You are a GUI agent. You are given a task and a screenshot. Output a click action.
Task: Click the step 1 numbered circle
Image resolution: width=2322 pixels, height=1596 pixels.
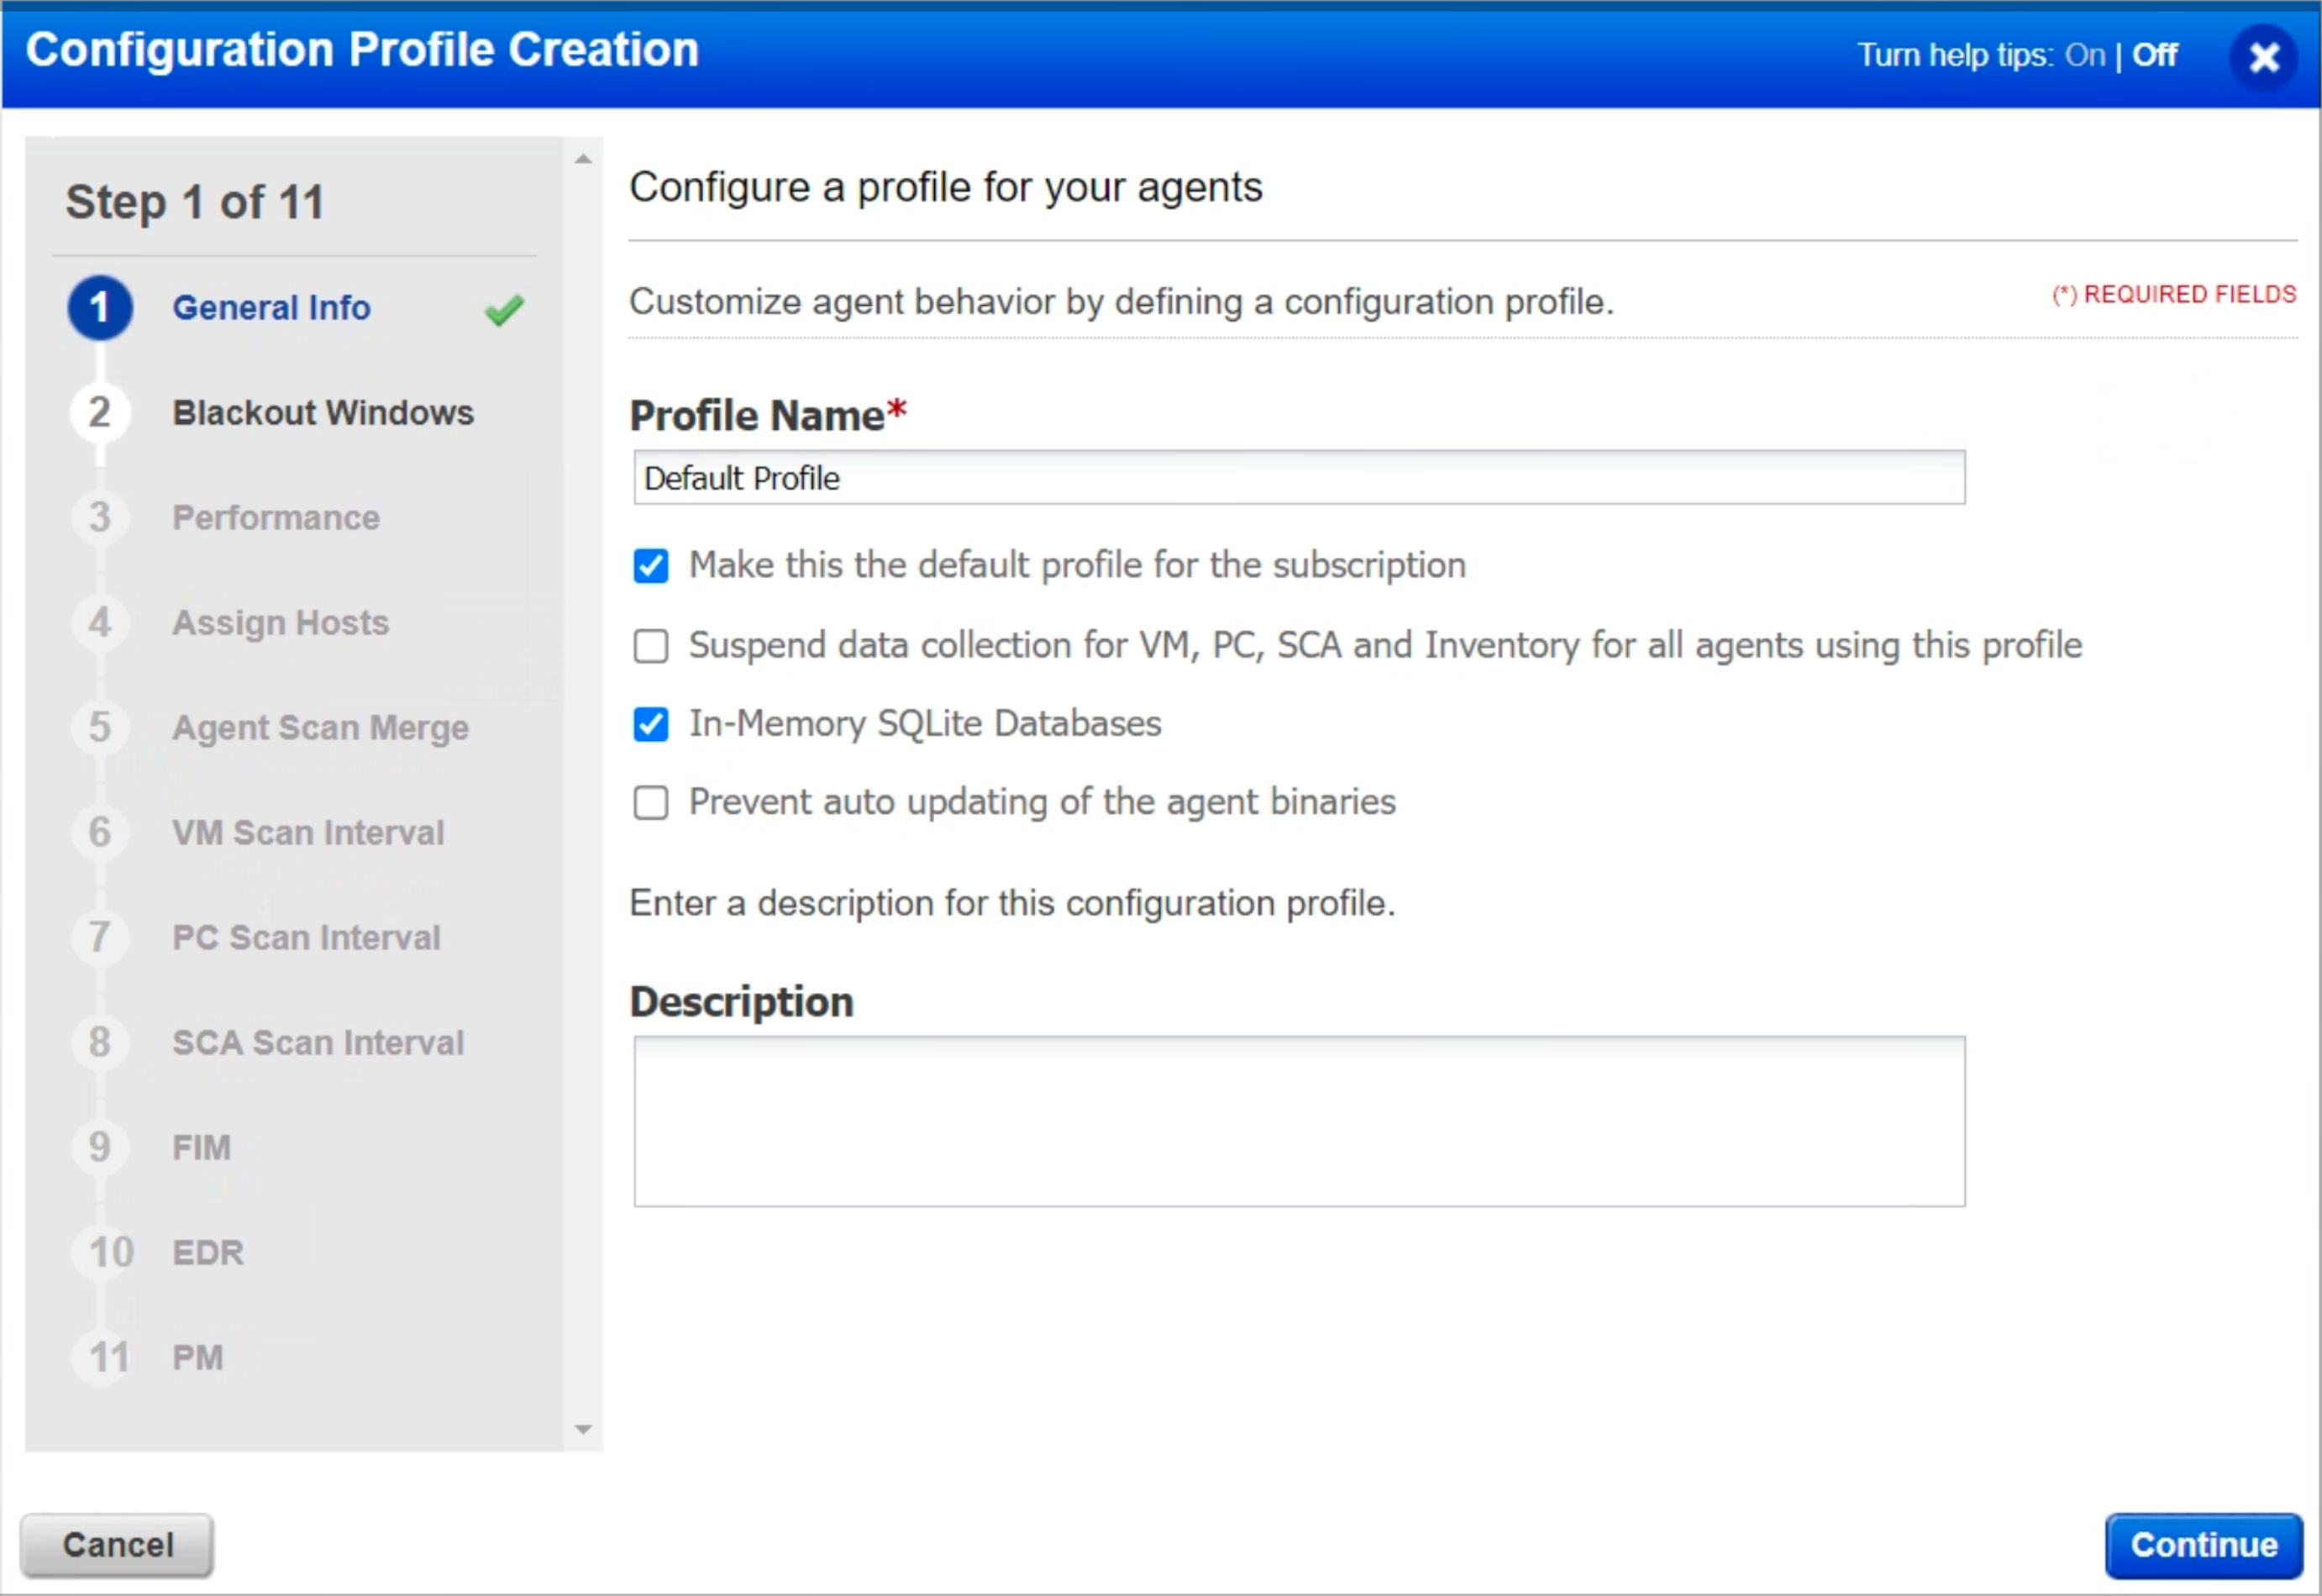coord(100,307)
